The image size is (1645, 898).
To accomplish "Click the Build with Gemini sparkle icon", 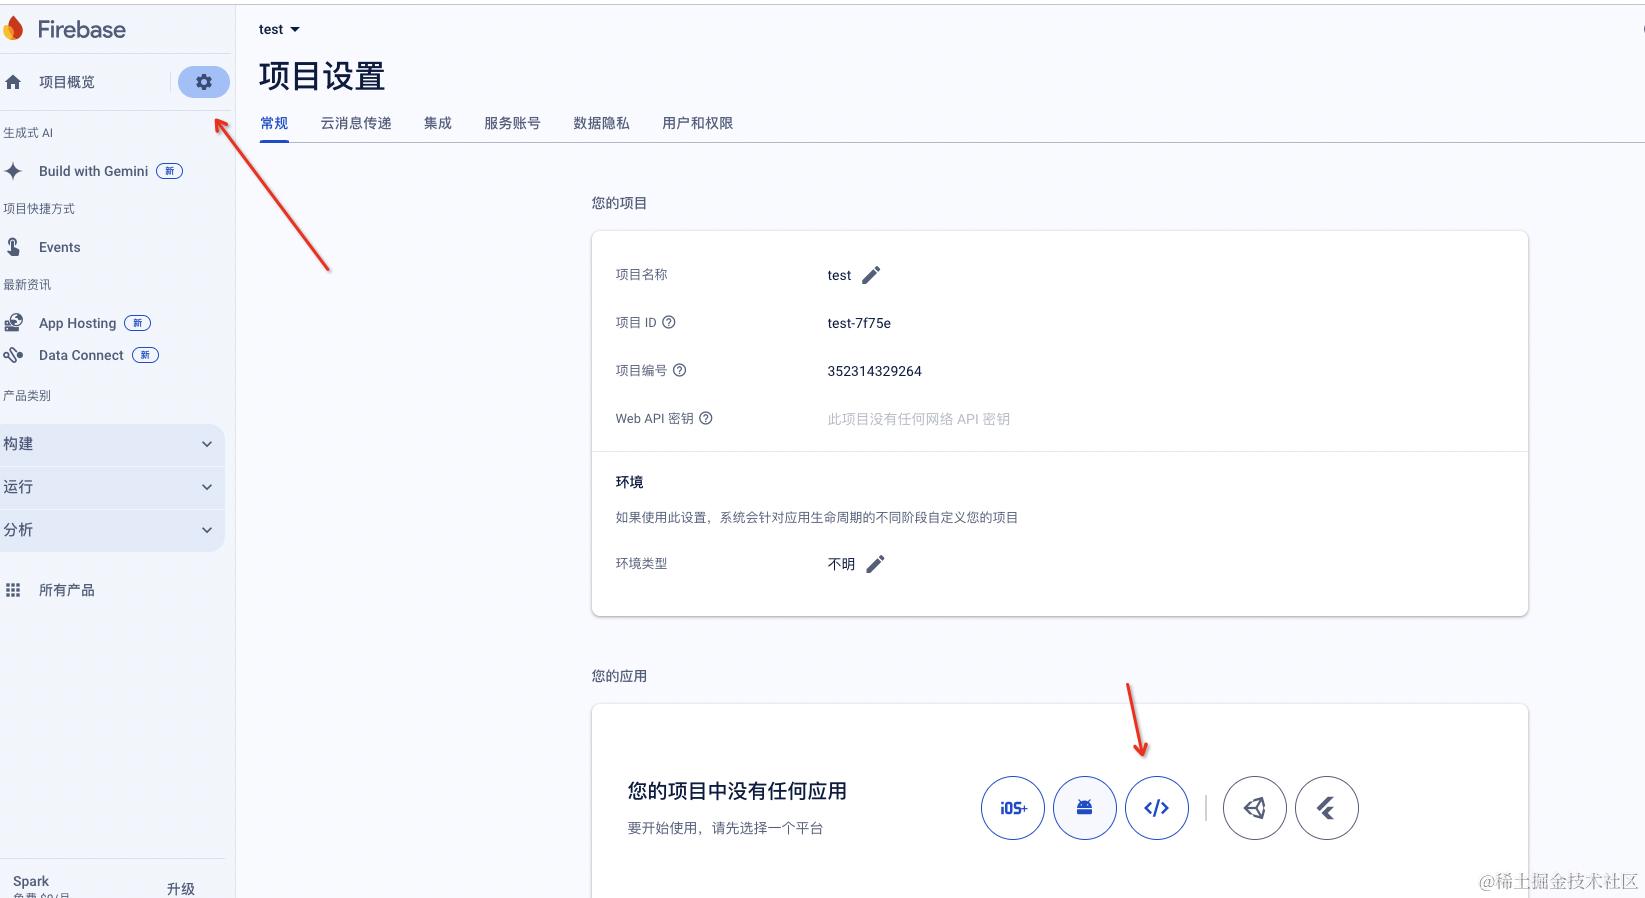I will pyautogui.click(x=13, y=171).
